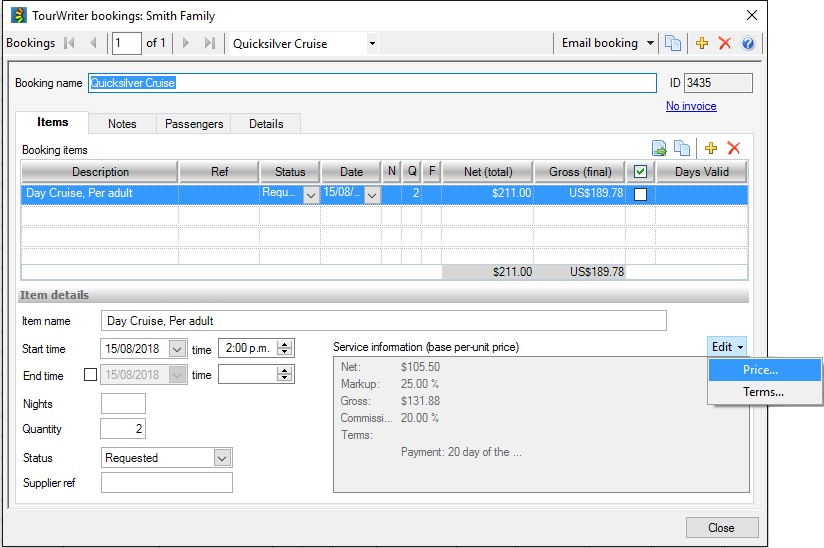The height and width of the screenshot is (548, 824).
Task: Open the Status dropdown showing Requested
Action: 222,458
